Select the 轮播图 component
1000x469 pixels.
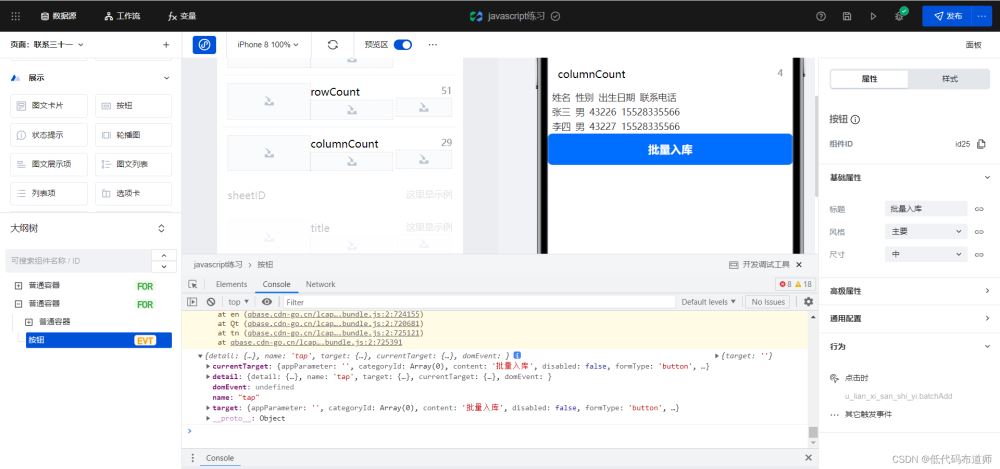[x=133, y=135]
